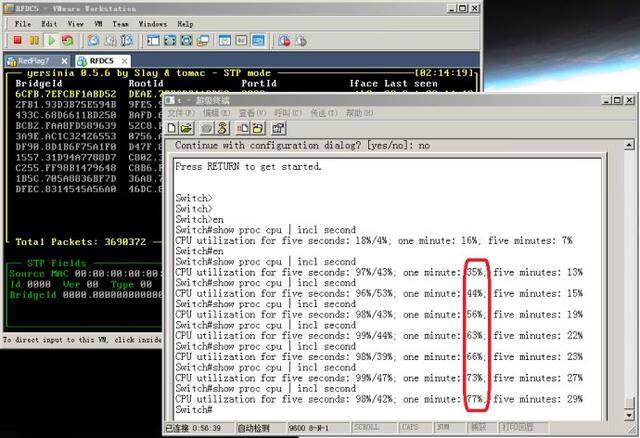
Task: Select BridgeId 433C.68D6611BD250 row in yersinia
Action: [66, 115]
